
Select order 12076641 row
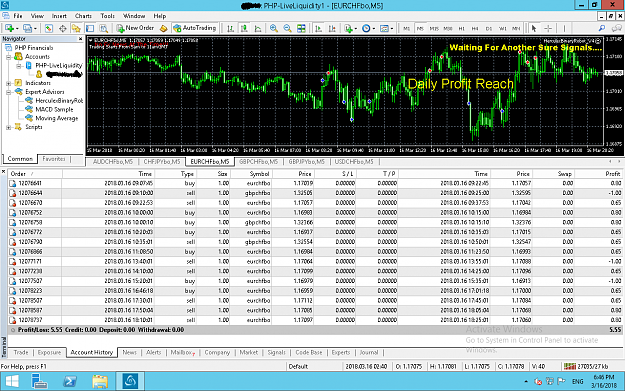(x=315, y=183)
